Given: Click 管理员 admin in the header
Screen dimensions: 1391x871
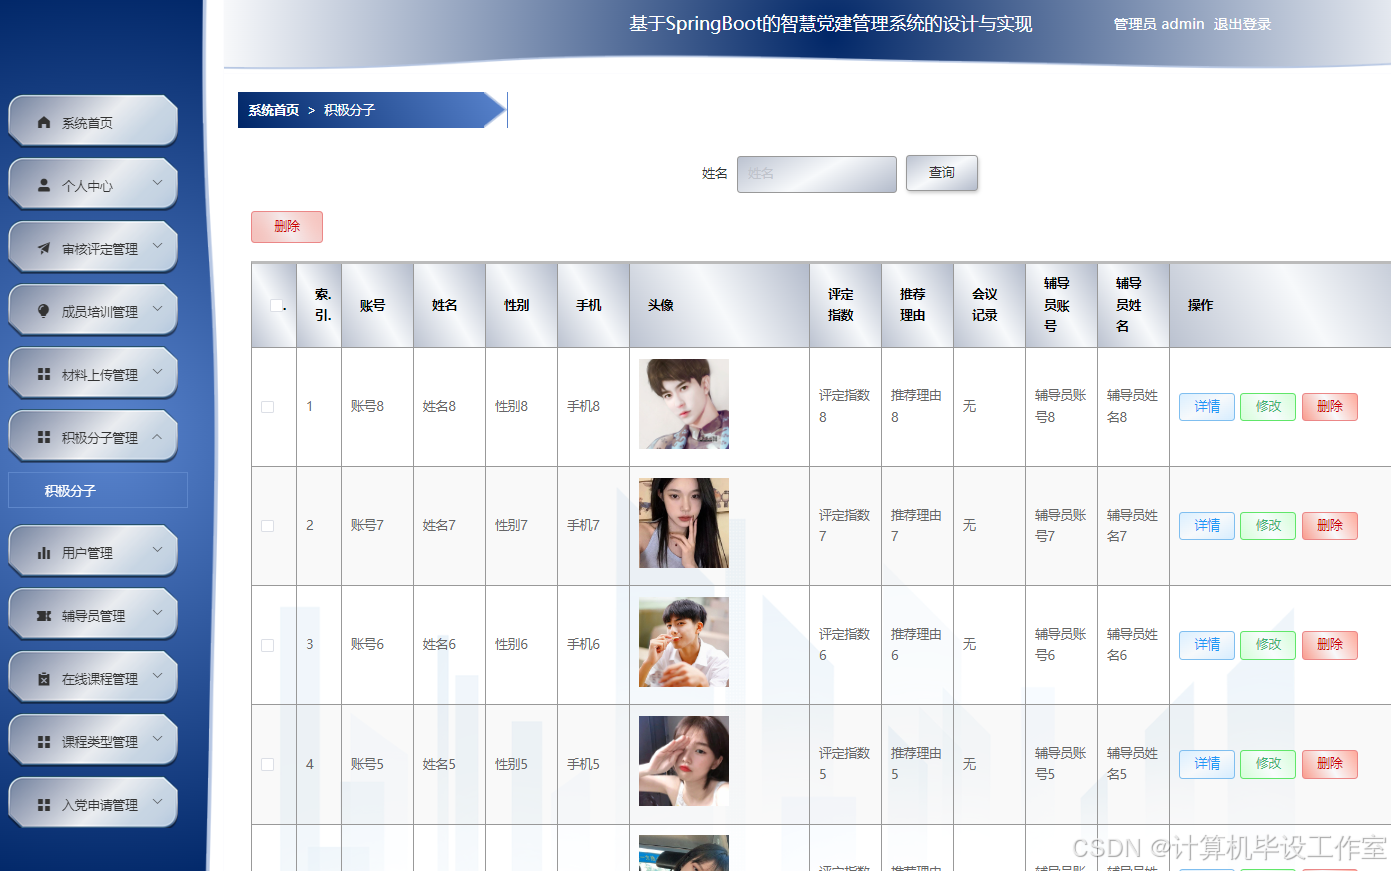Looking at the screenshot, I should click(1159, 24).
